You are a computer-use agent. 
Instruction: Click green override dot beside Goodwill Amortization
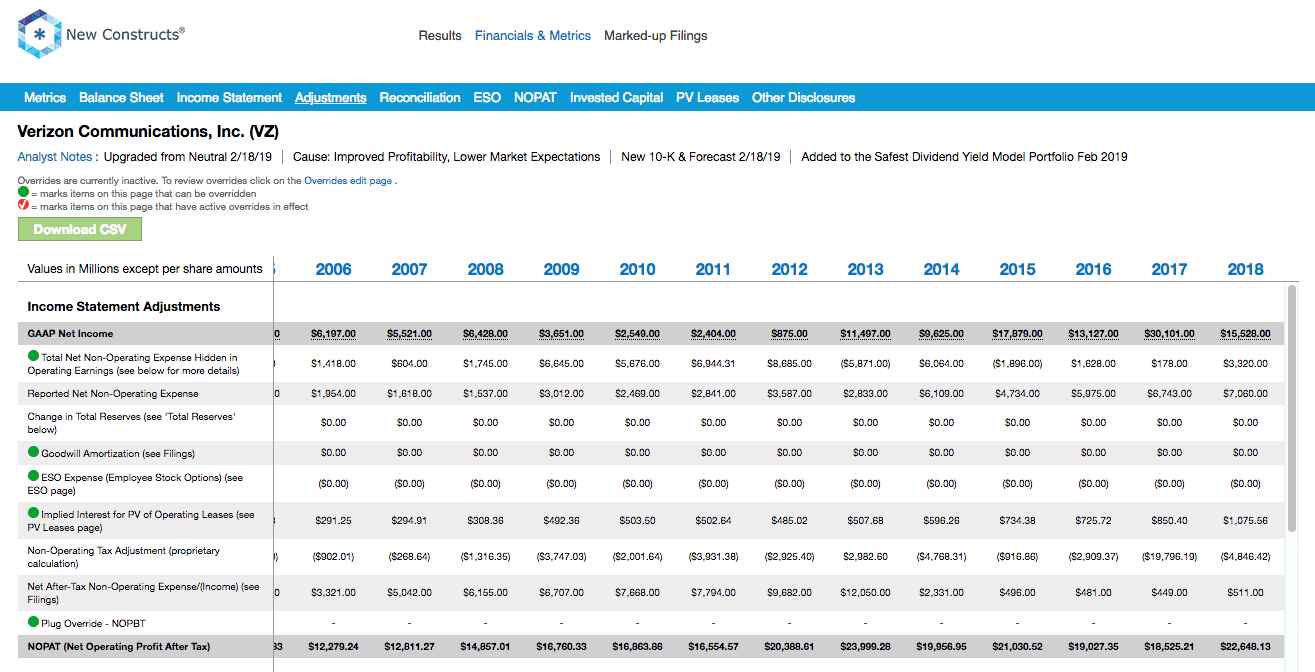(x=34, y=453)
